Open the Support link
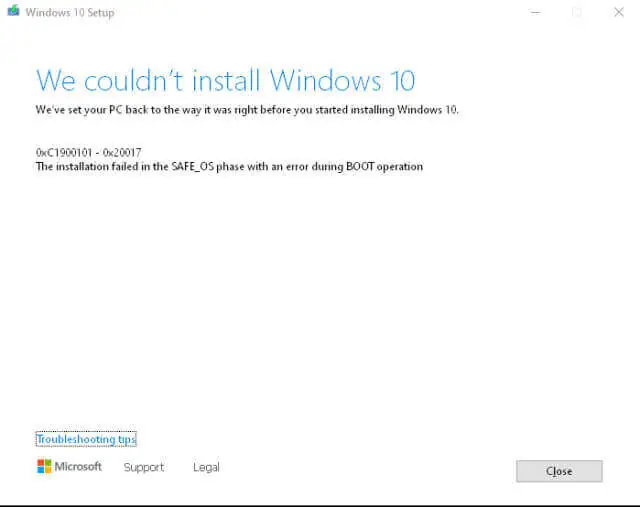The image size is (640, 507). click(x=144, y=467)
